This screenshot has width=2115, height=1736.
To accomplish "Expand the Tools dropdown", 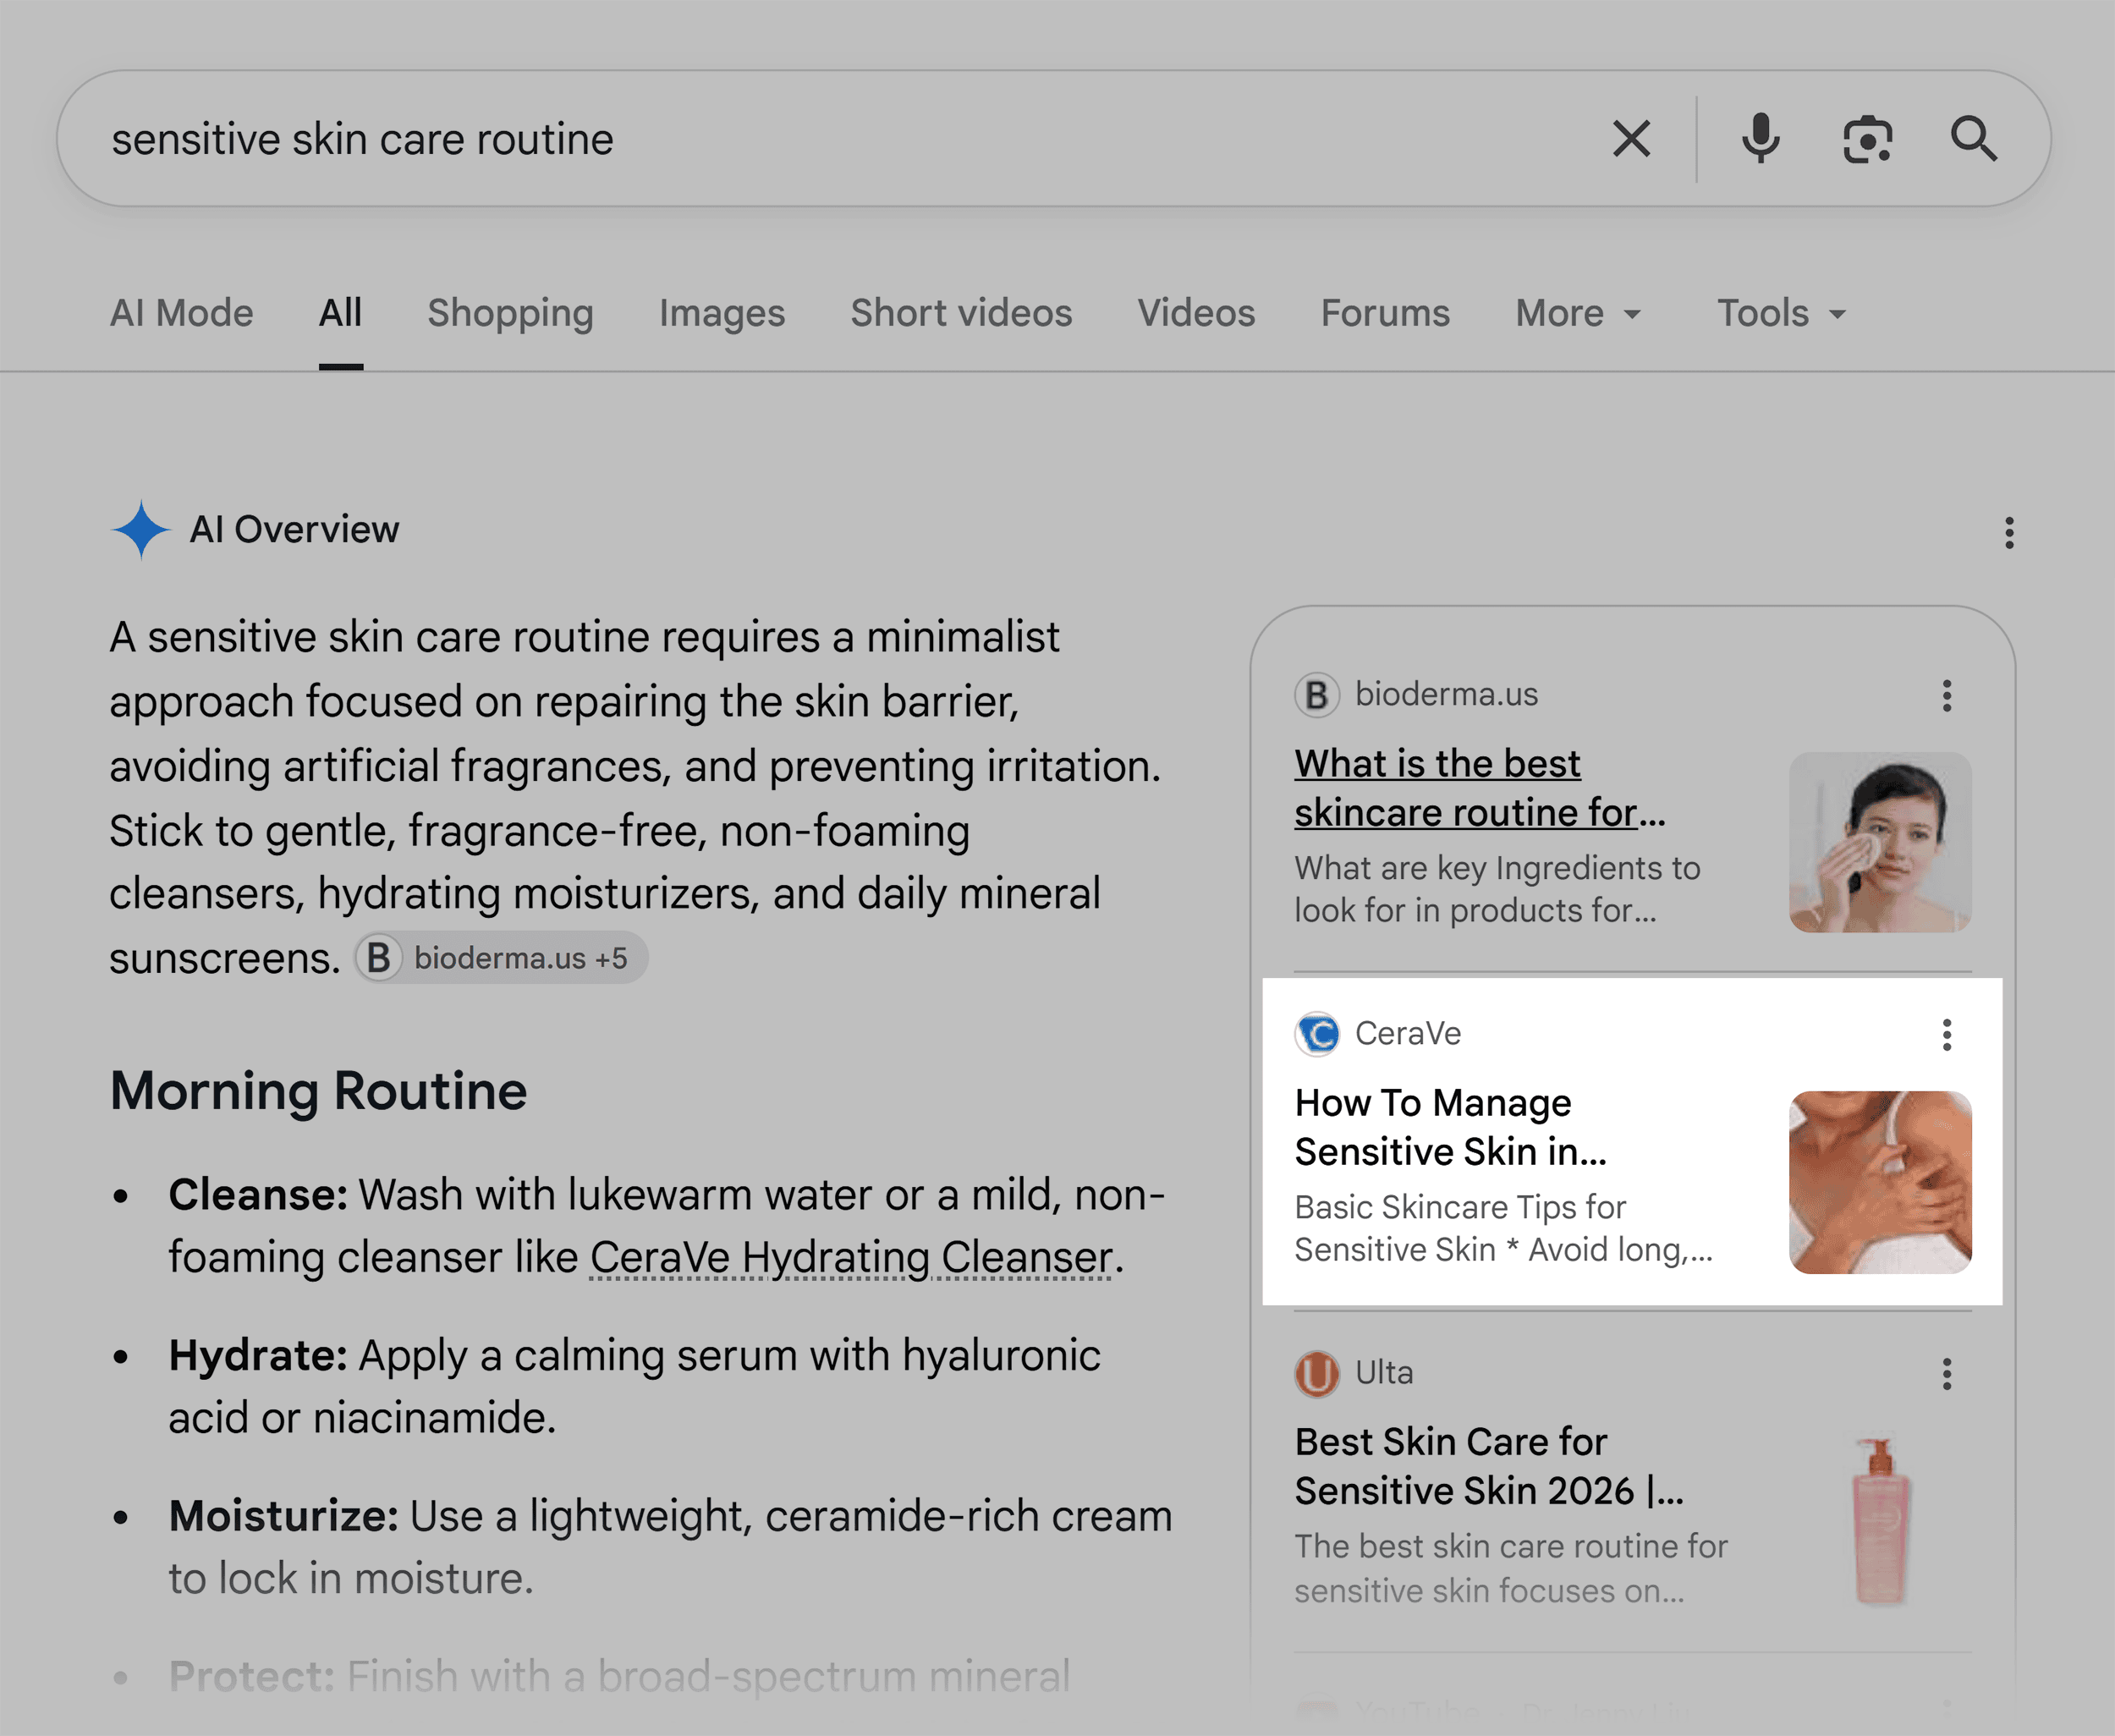I will 1781,313.
